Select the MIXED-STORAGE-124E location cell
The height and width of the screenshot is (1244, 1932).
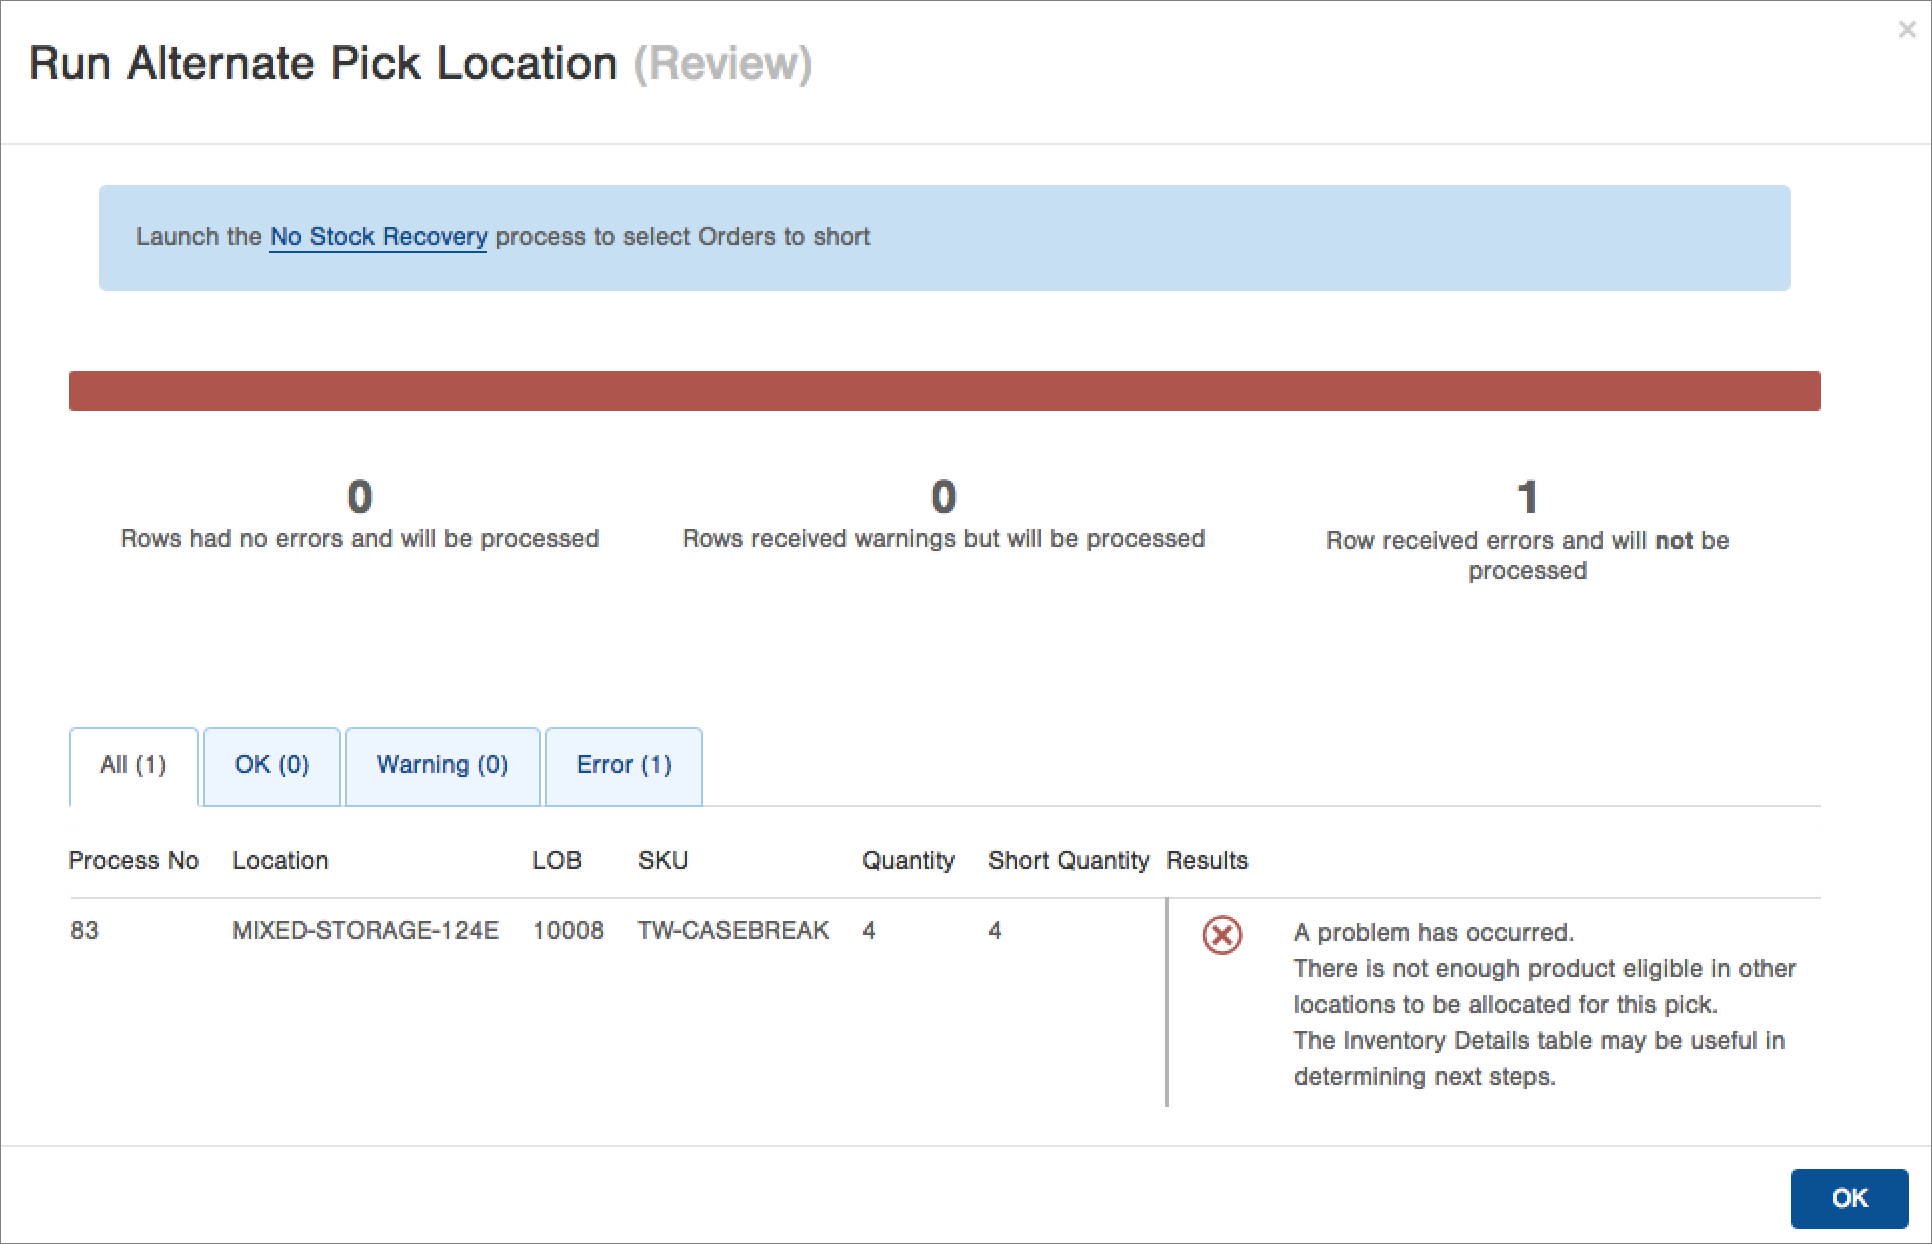pyautogui.click(x=365, y=931)
